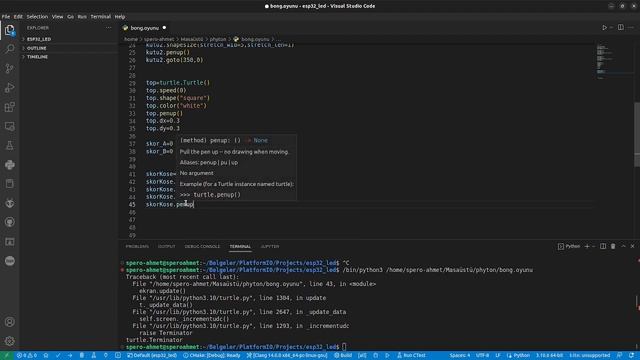Open remote window indicator in status bar
The width and height of the screenshot is (640, 360).
[x=6, y=356]
